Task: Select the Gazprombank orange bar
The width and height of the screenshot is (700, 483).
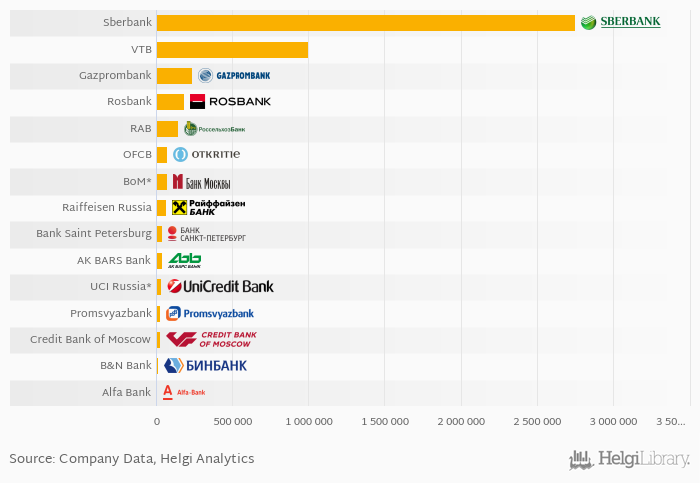Action: point(174,76)
